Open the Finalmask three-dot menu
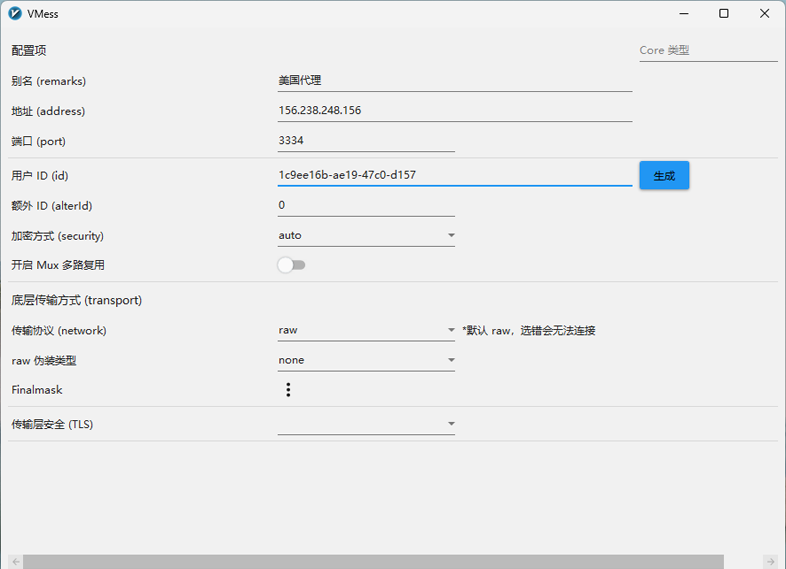Screen dimensions: 786x569 click(x=288, y=390)
